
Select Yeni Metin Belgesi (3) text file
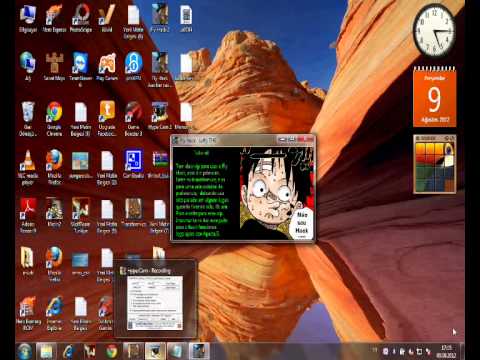[x=81, y=118]
